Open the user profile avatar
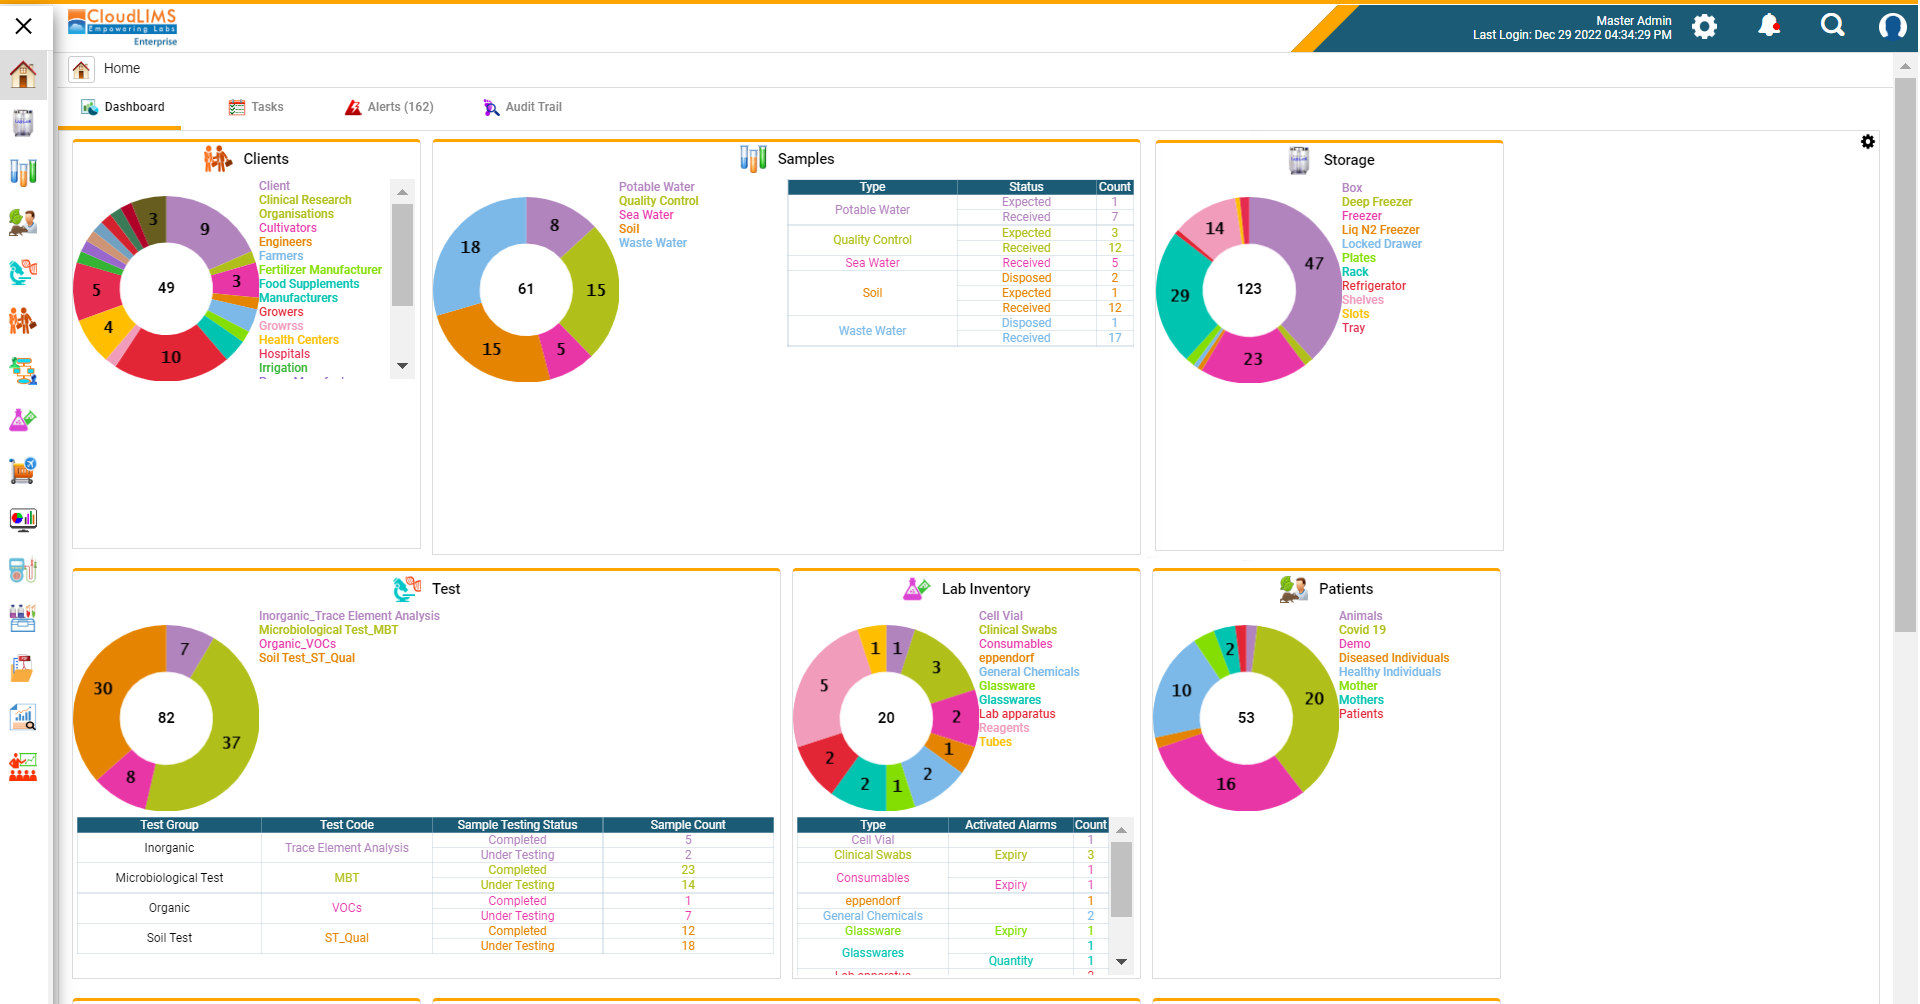 coord(1893,27)
